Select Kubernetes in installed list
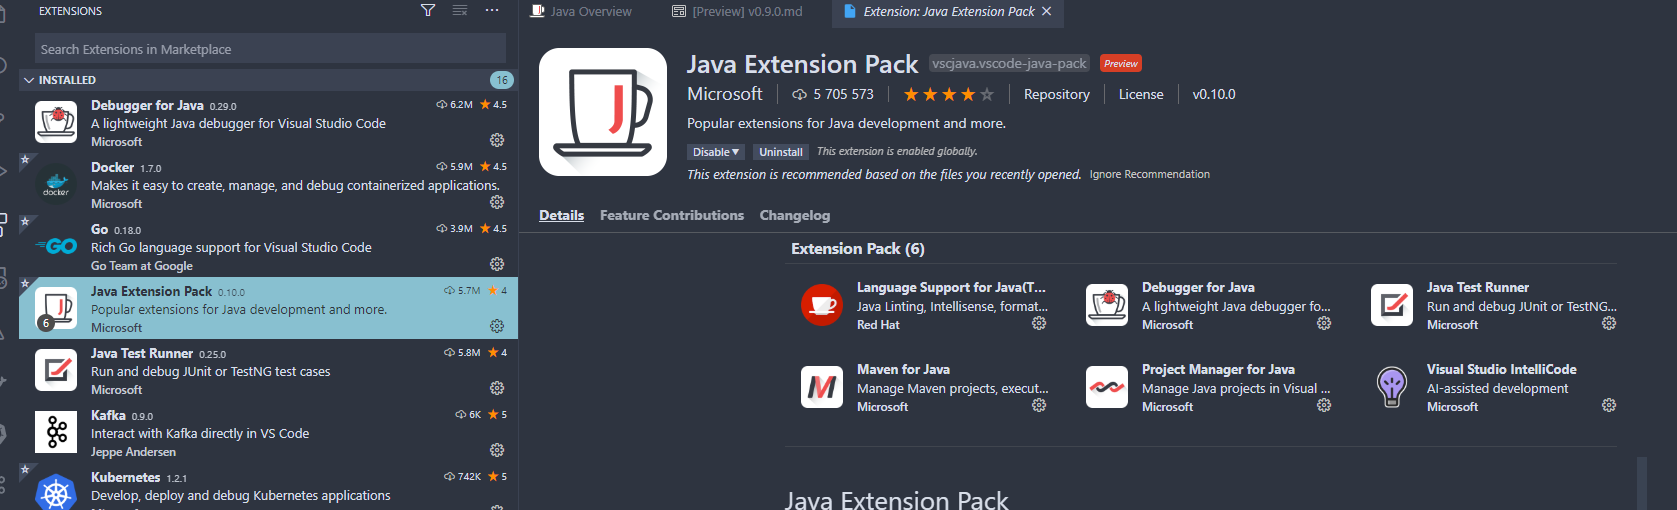The image size is (1677, 510). (268, 487)
